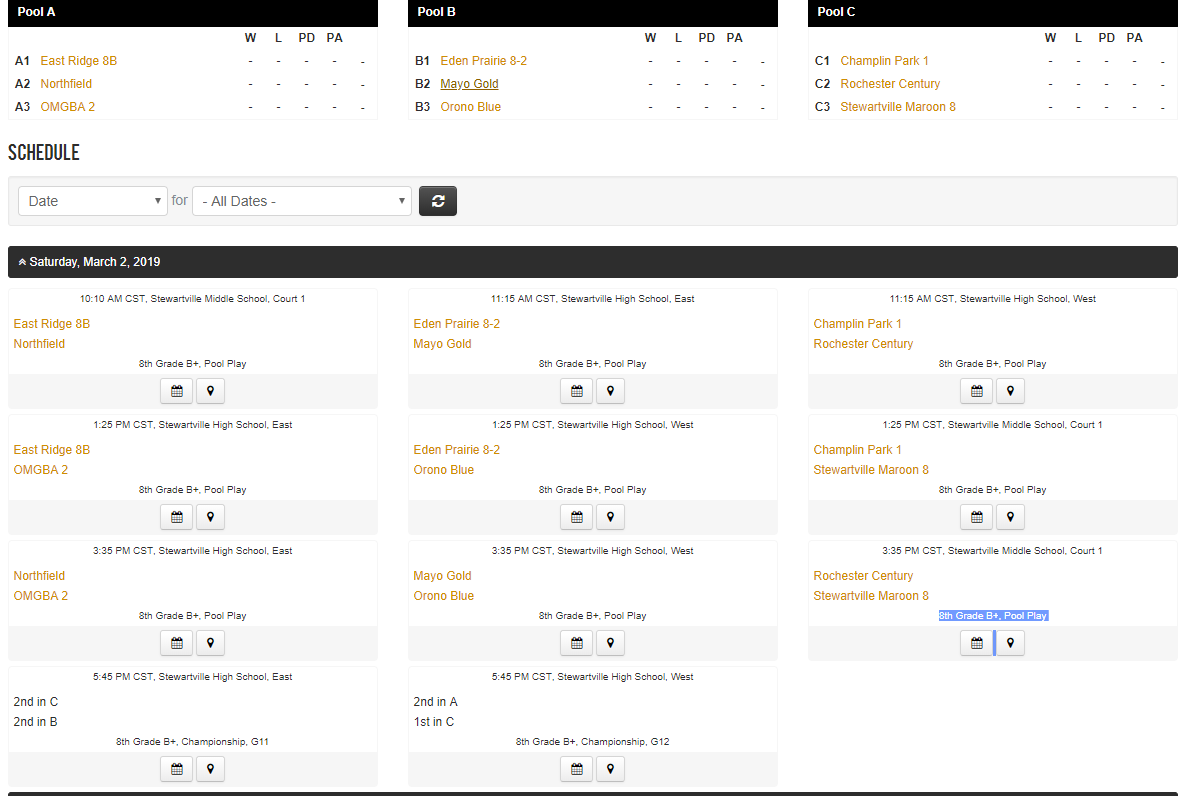Open Mayo Gold team link in Pool B
The height and width of the screenshot is (796, 1179).
(469, 83)
